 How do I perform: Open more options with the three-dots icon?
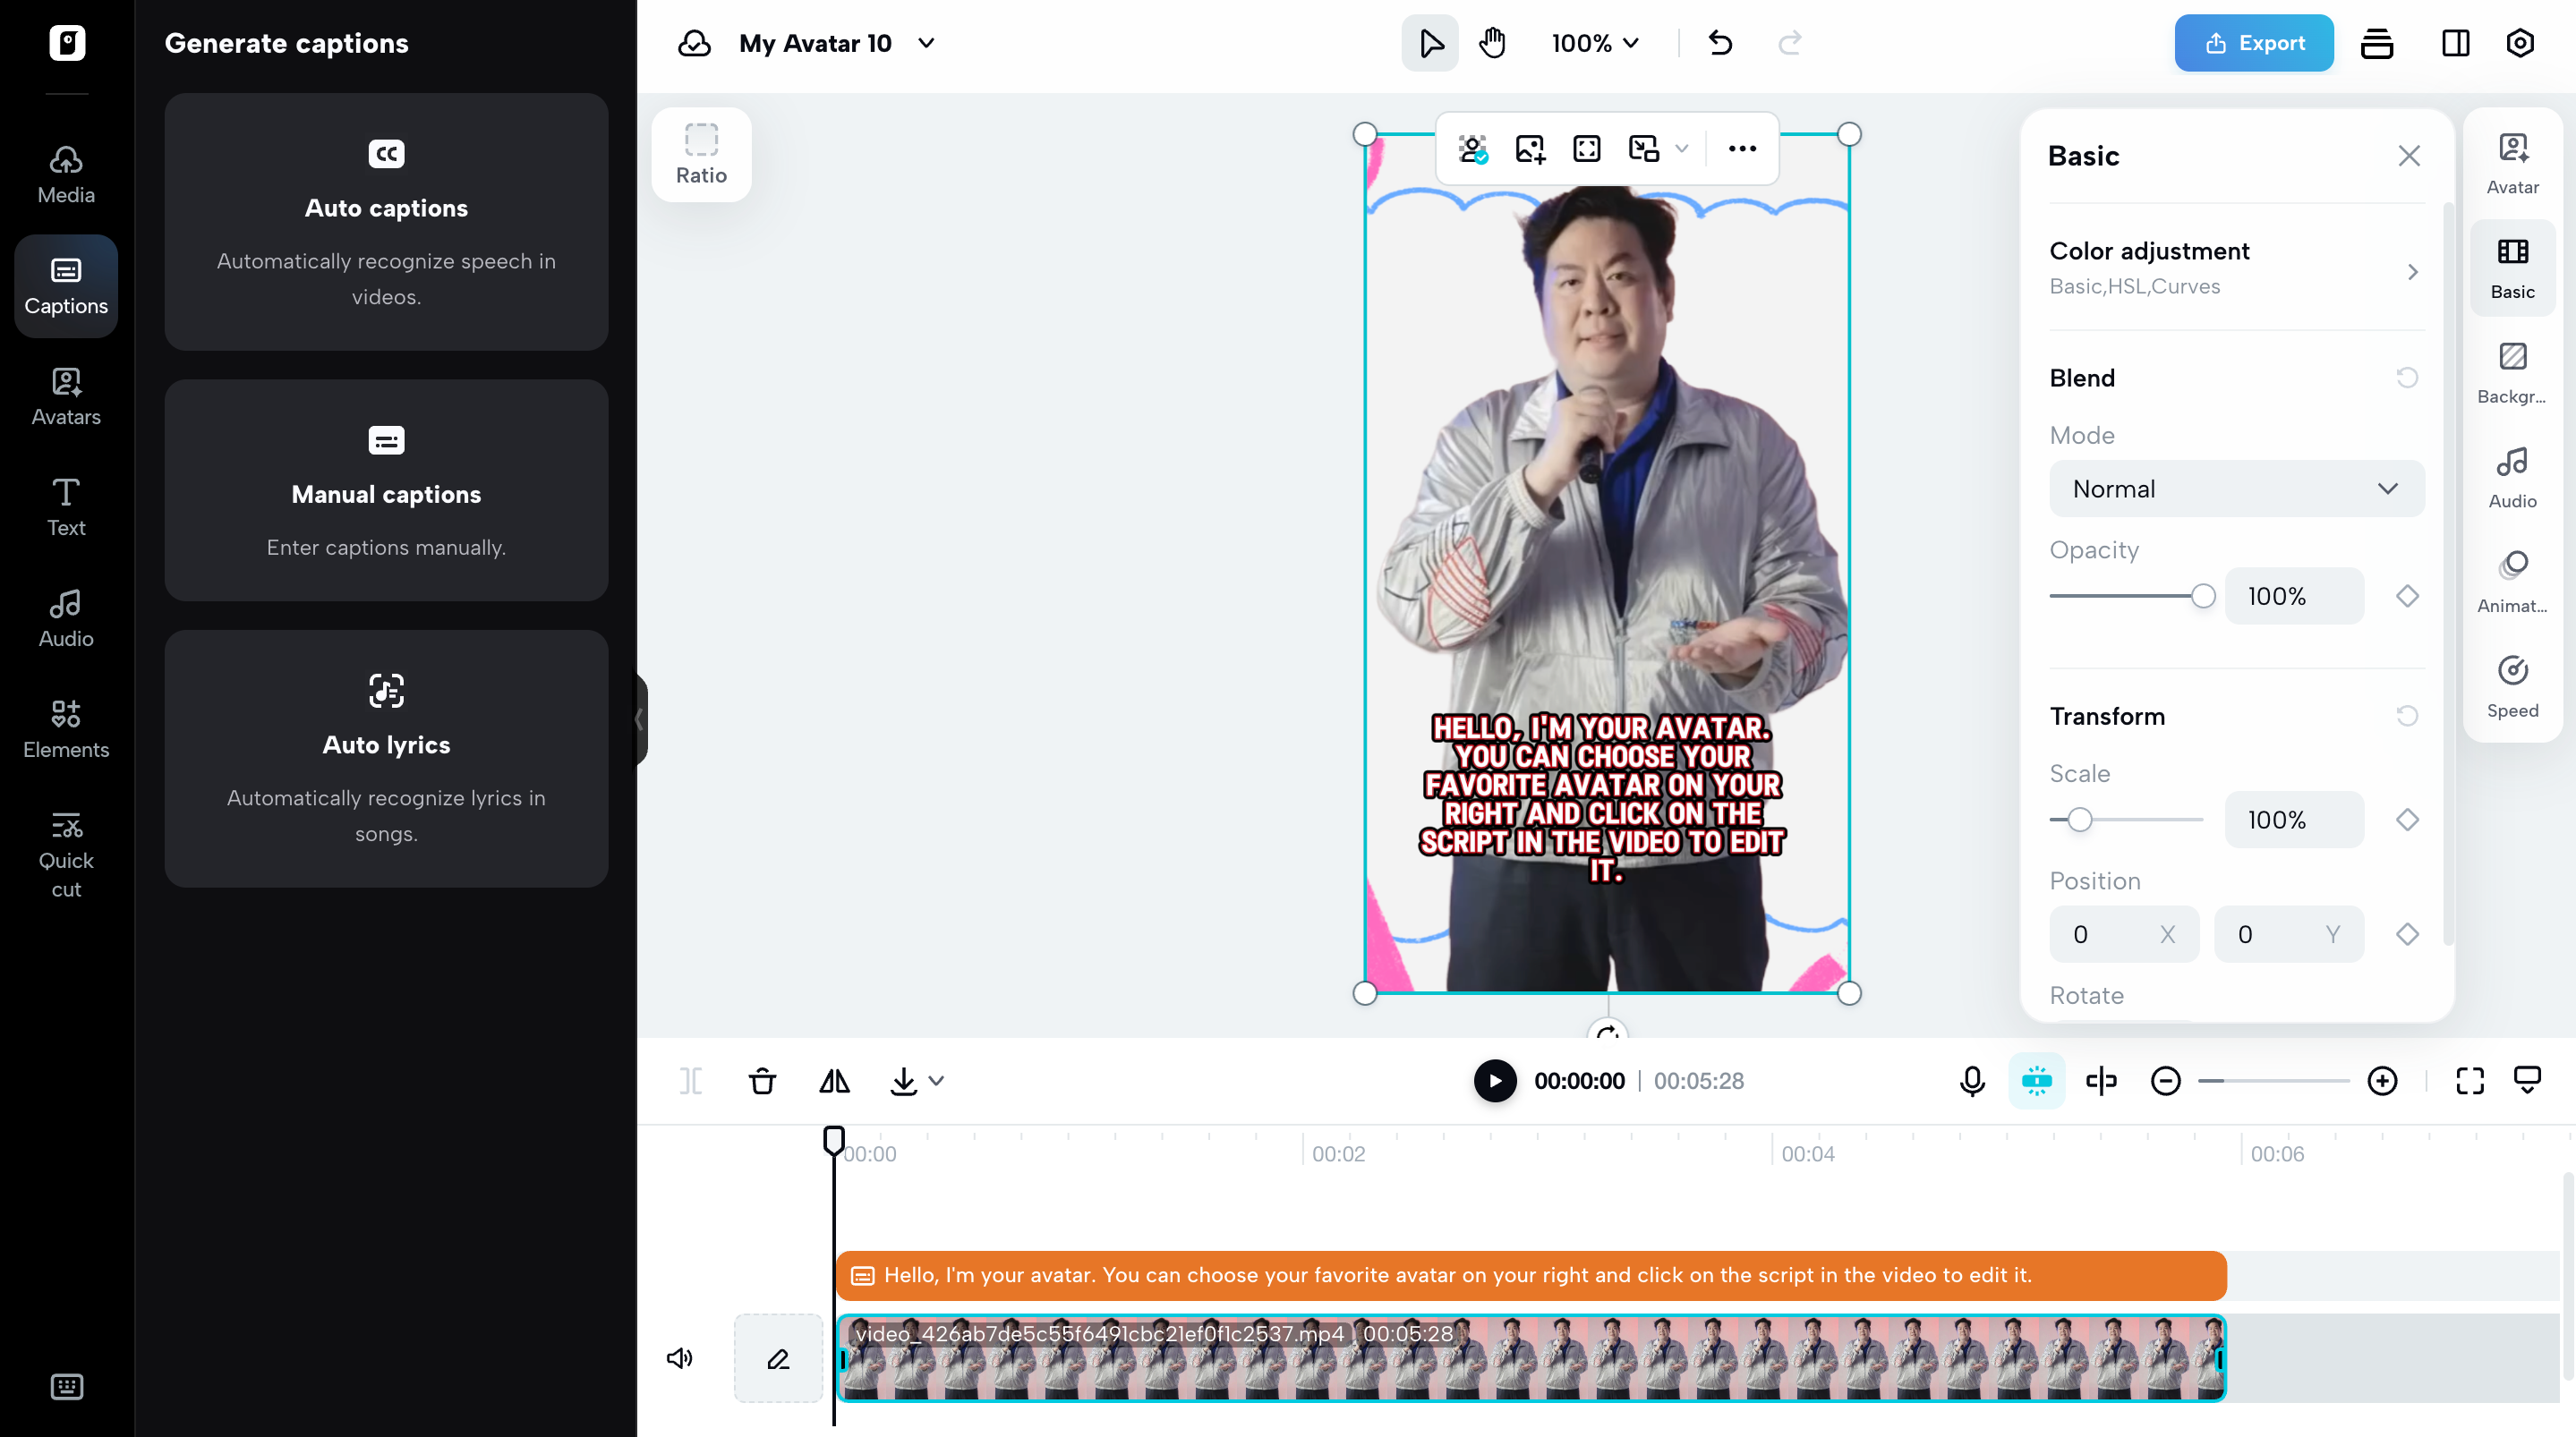coord(1741,148)
